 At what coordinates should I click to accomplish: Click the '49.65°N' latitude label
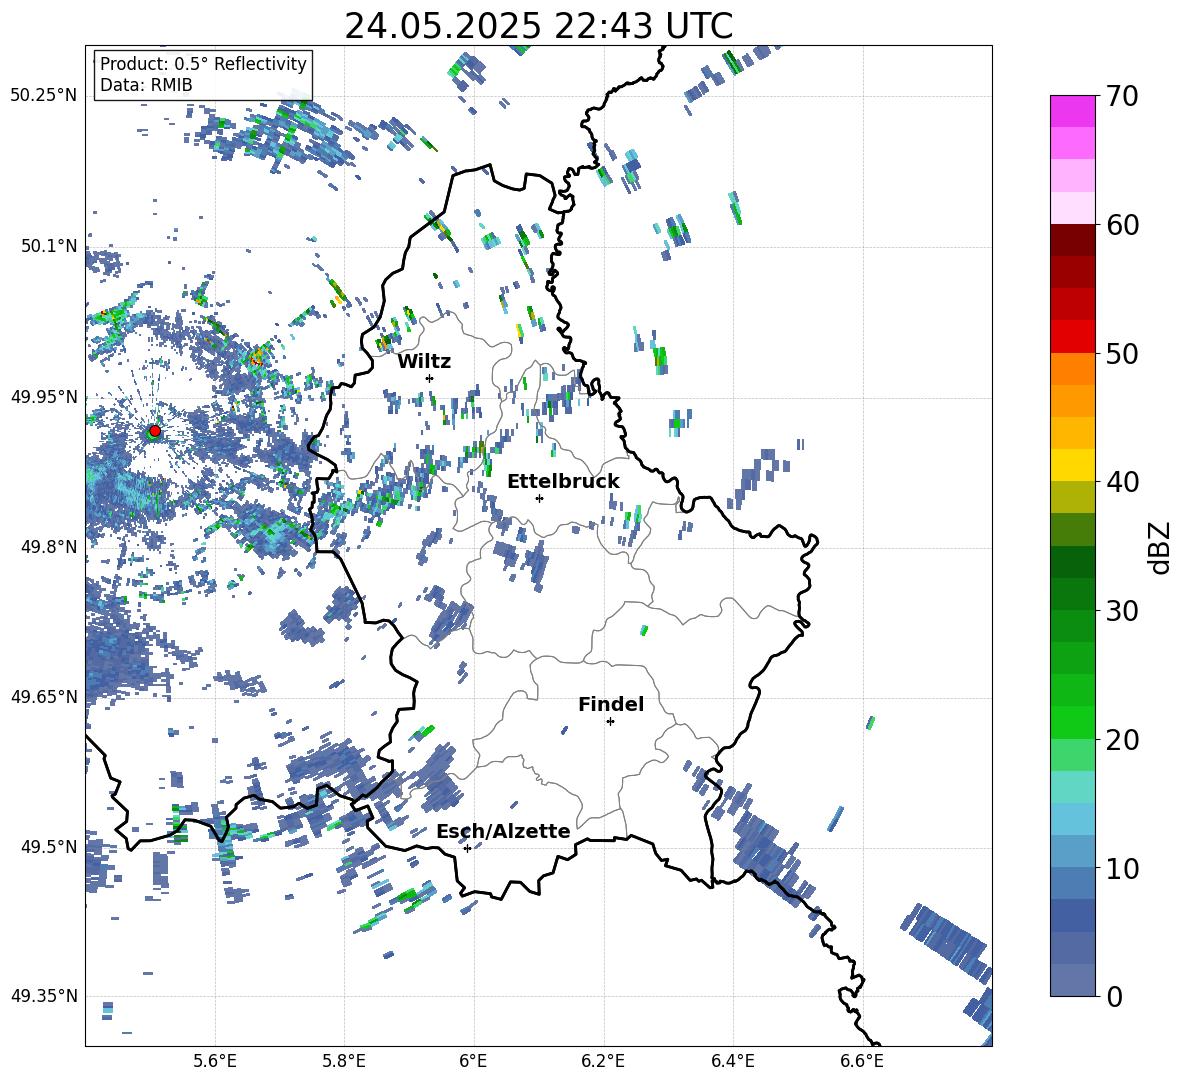pos(44,697)
